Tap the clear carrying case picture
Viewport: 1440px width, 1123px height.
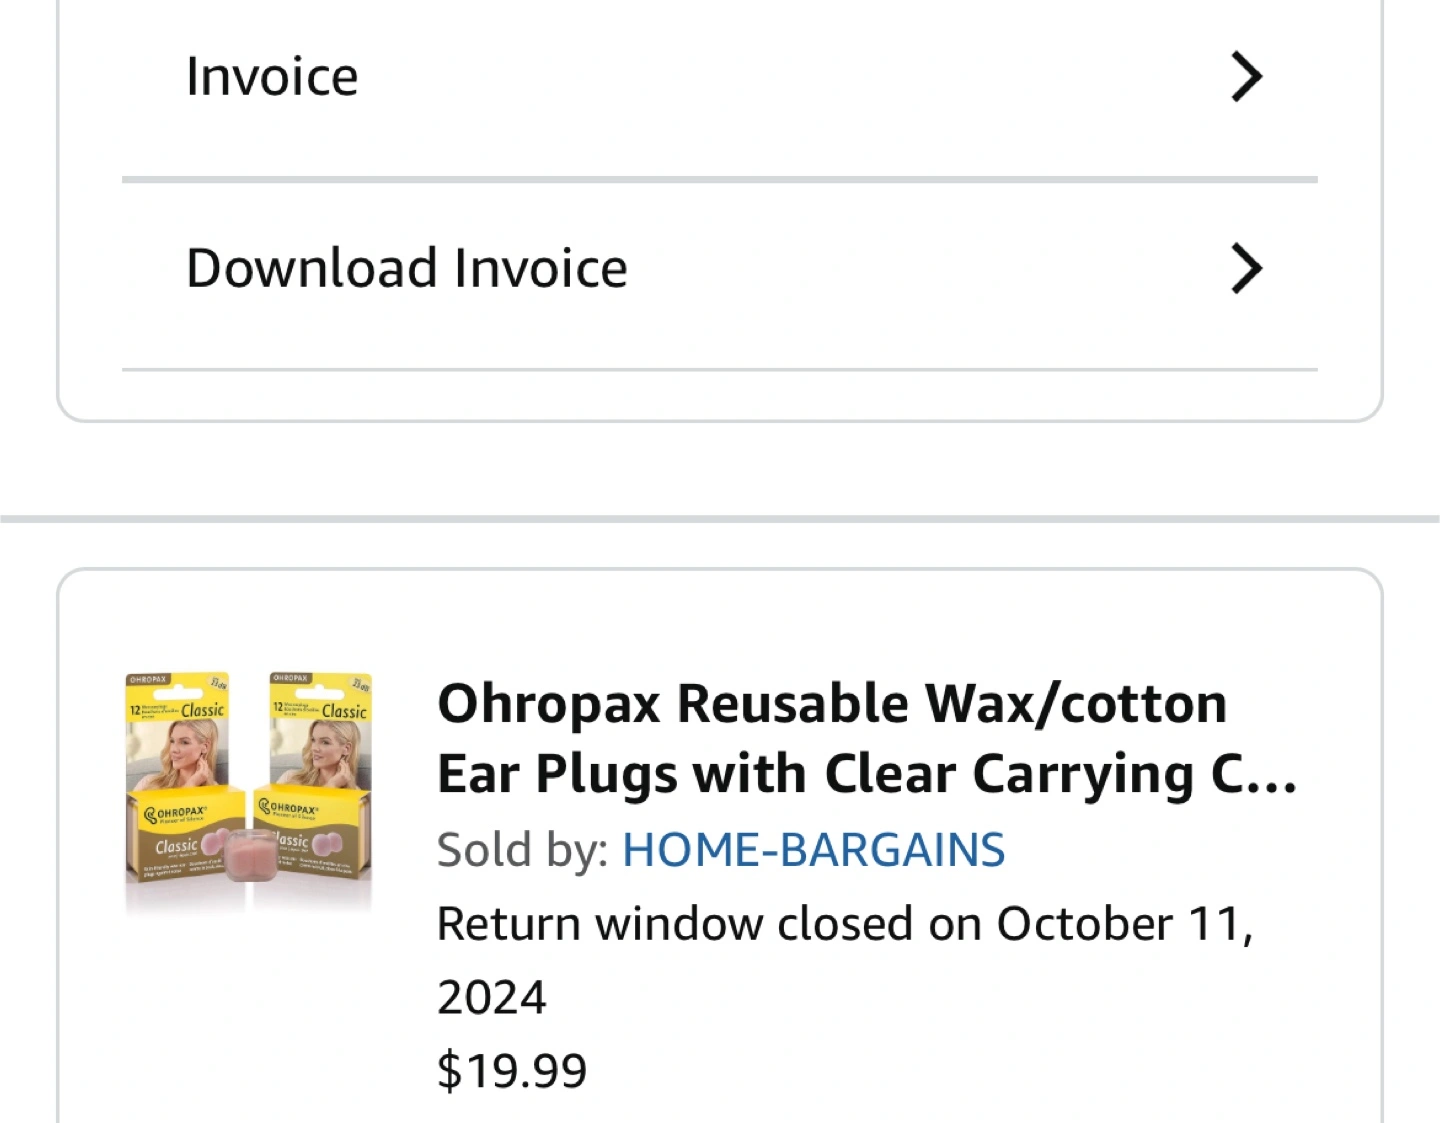coord(250,855)
